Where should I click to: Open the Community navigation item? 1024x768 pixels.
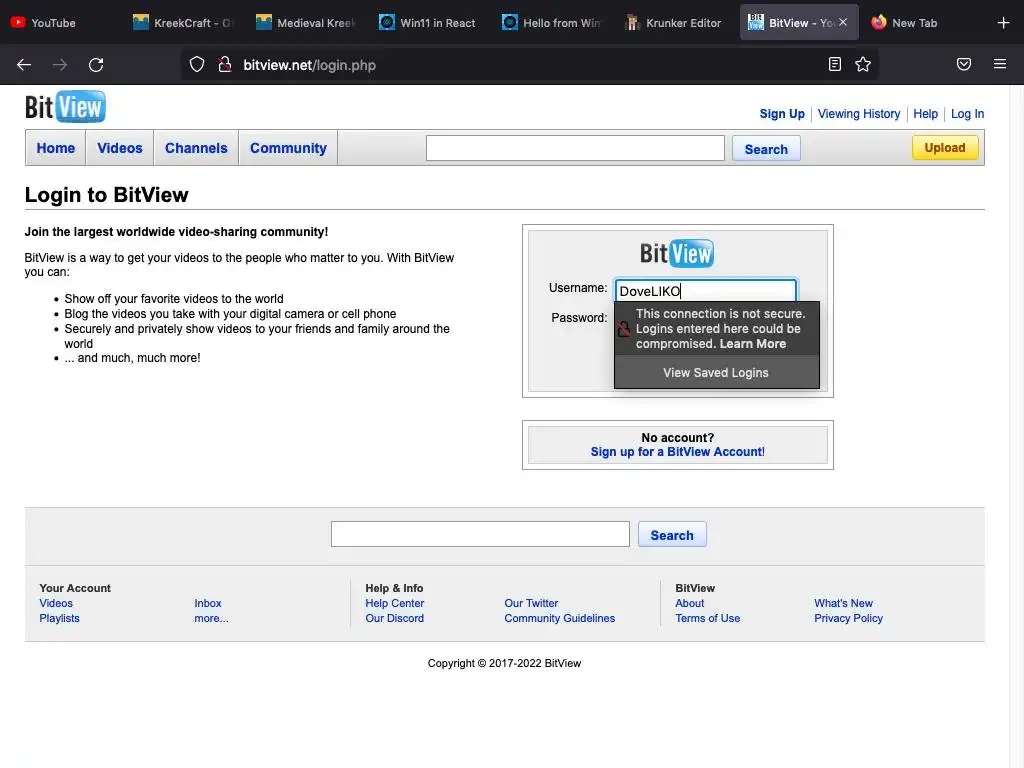click(x=288, y=148)
